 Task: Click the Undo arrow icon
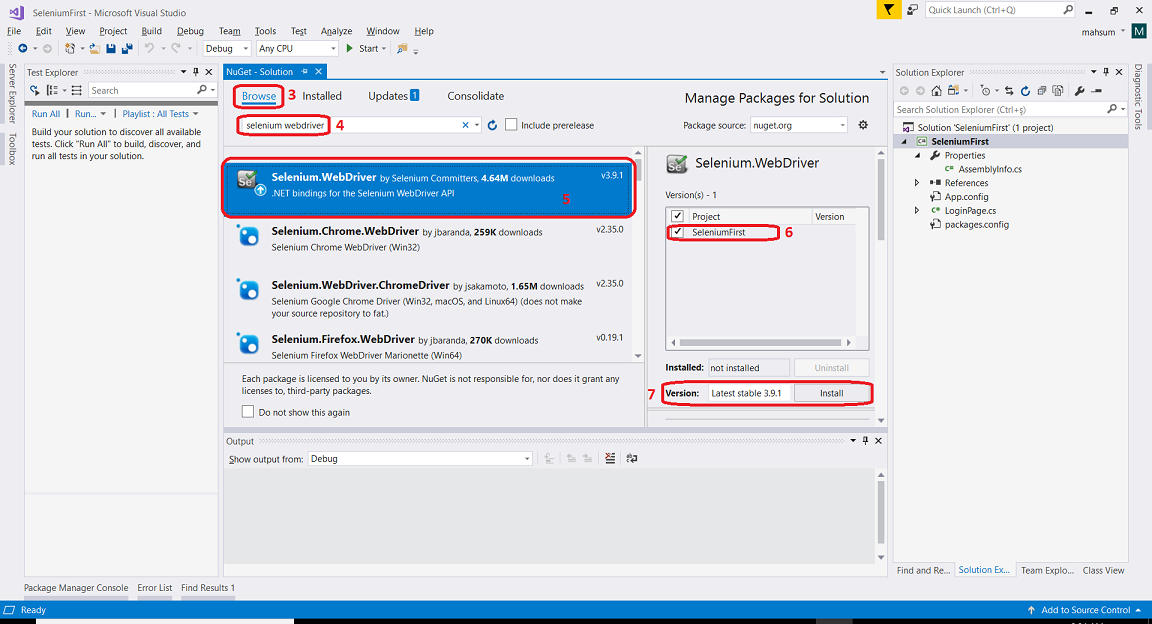[x=149, y=49]
